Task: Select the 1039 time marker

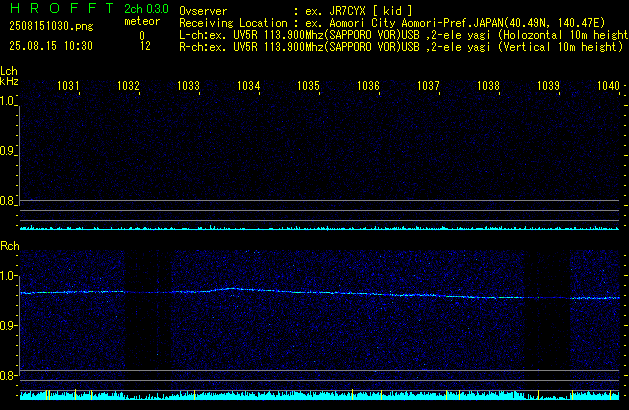Action: tap(548, 86)
